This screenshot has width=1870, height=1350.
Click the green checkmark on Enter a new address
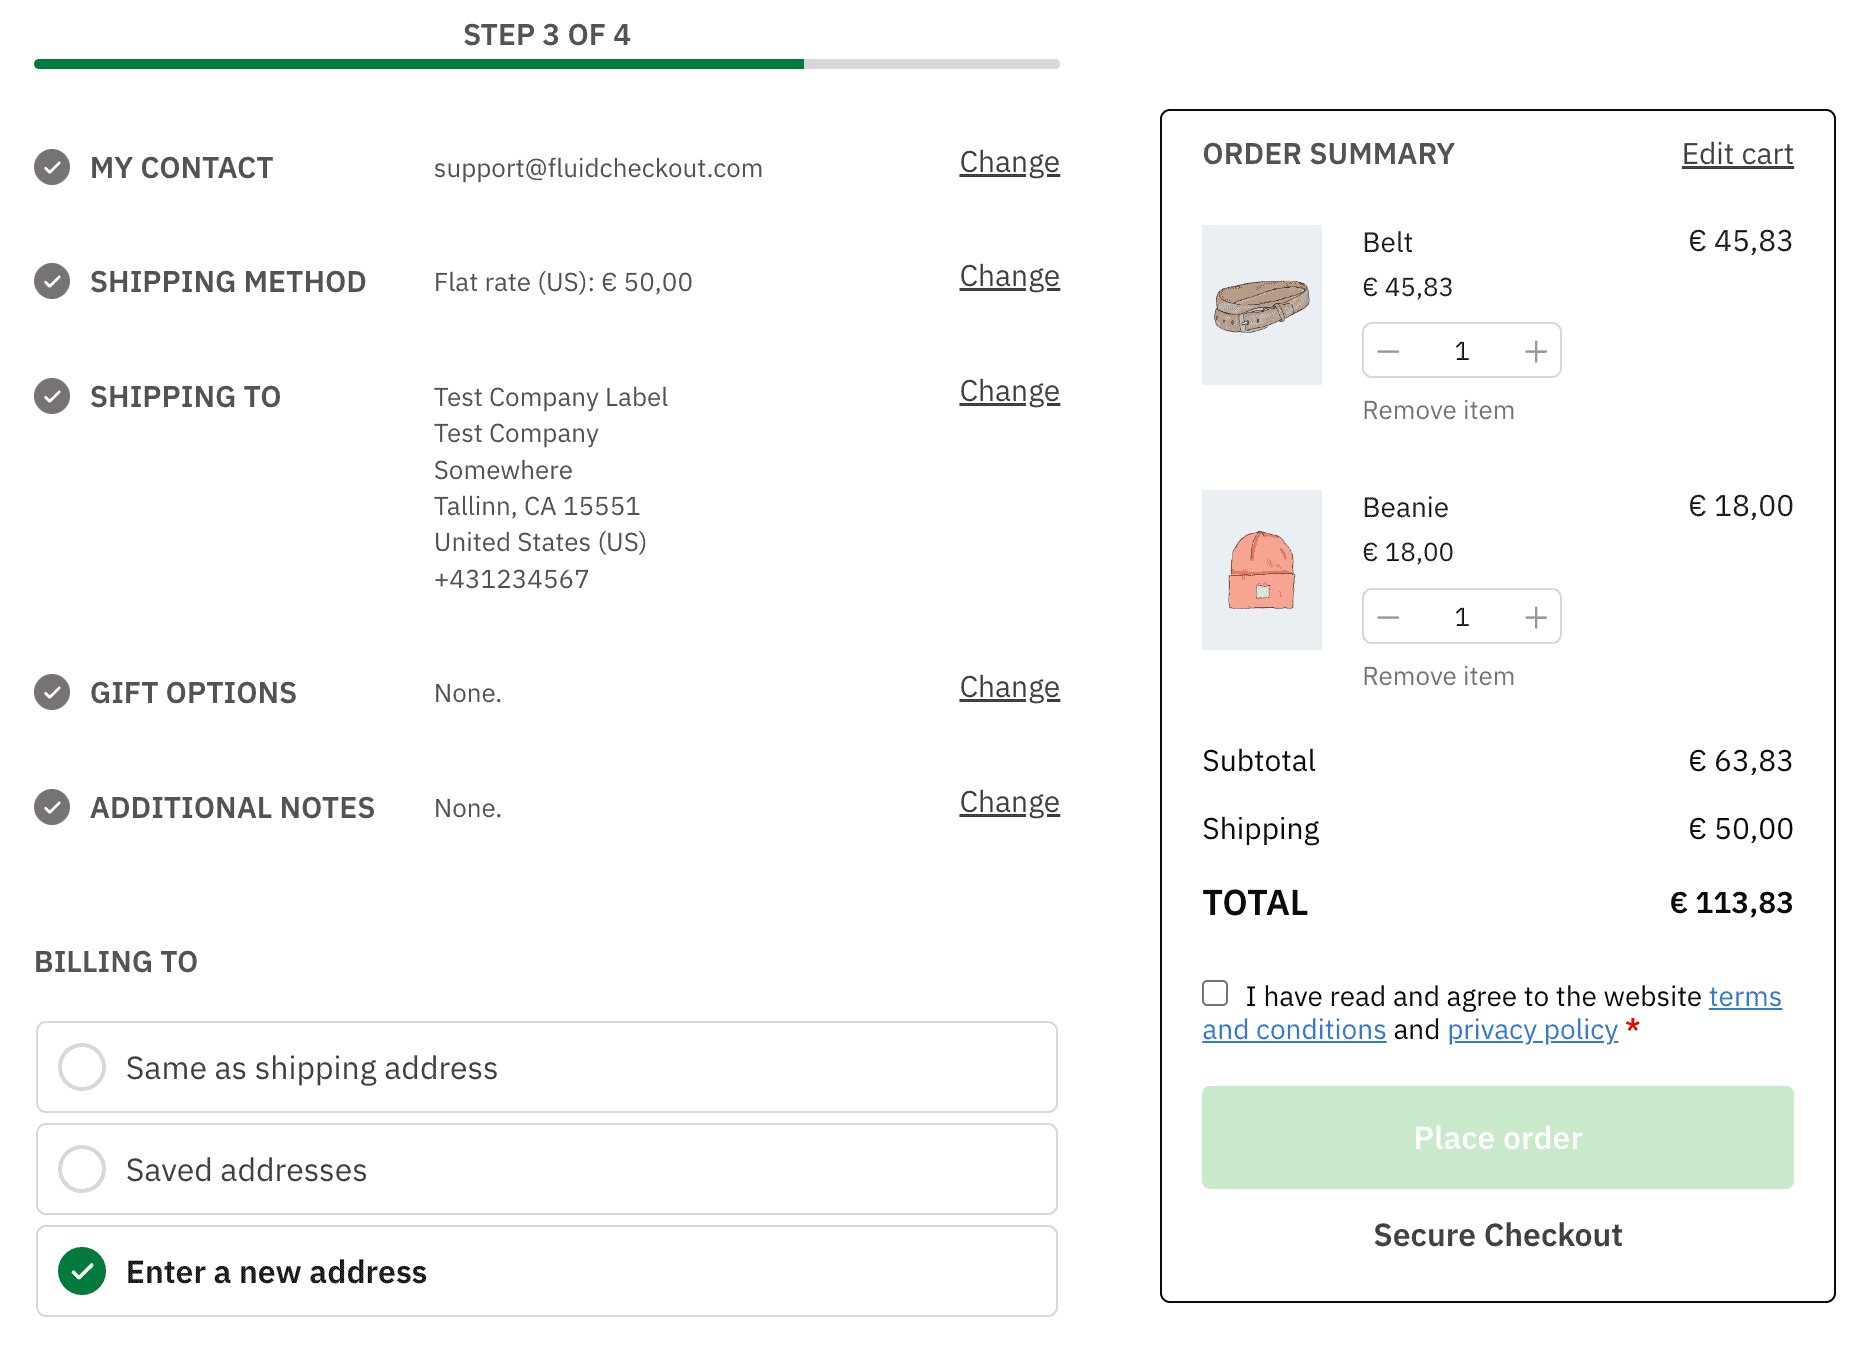click(82, 1271)
